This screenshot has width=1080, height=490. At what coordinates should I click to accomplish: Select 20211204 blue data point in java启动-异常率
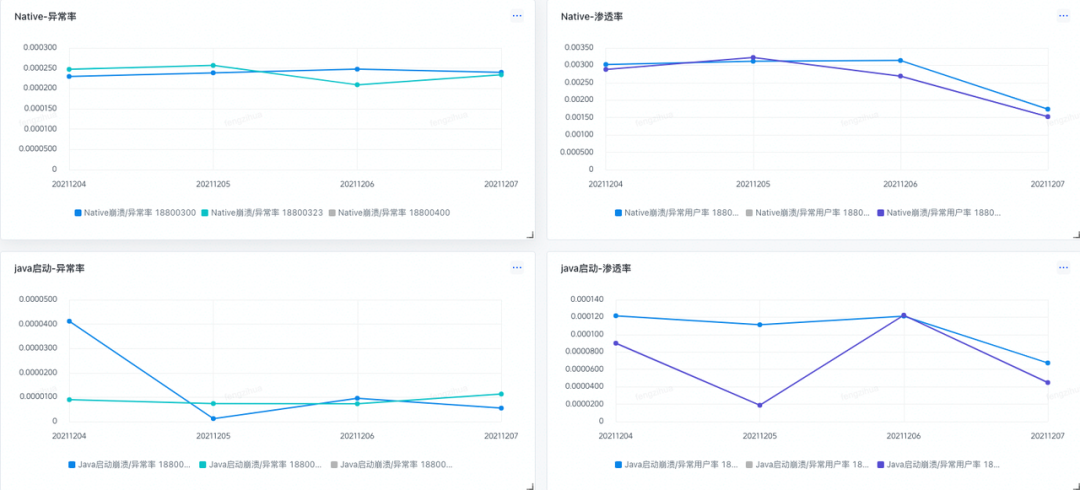[x=69, y=321]
